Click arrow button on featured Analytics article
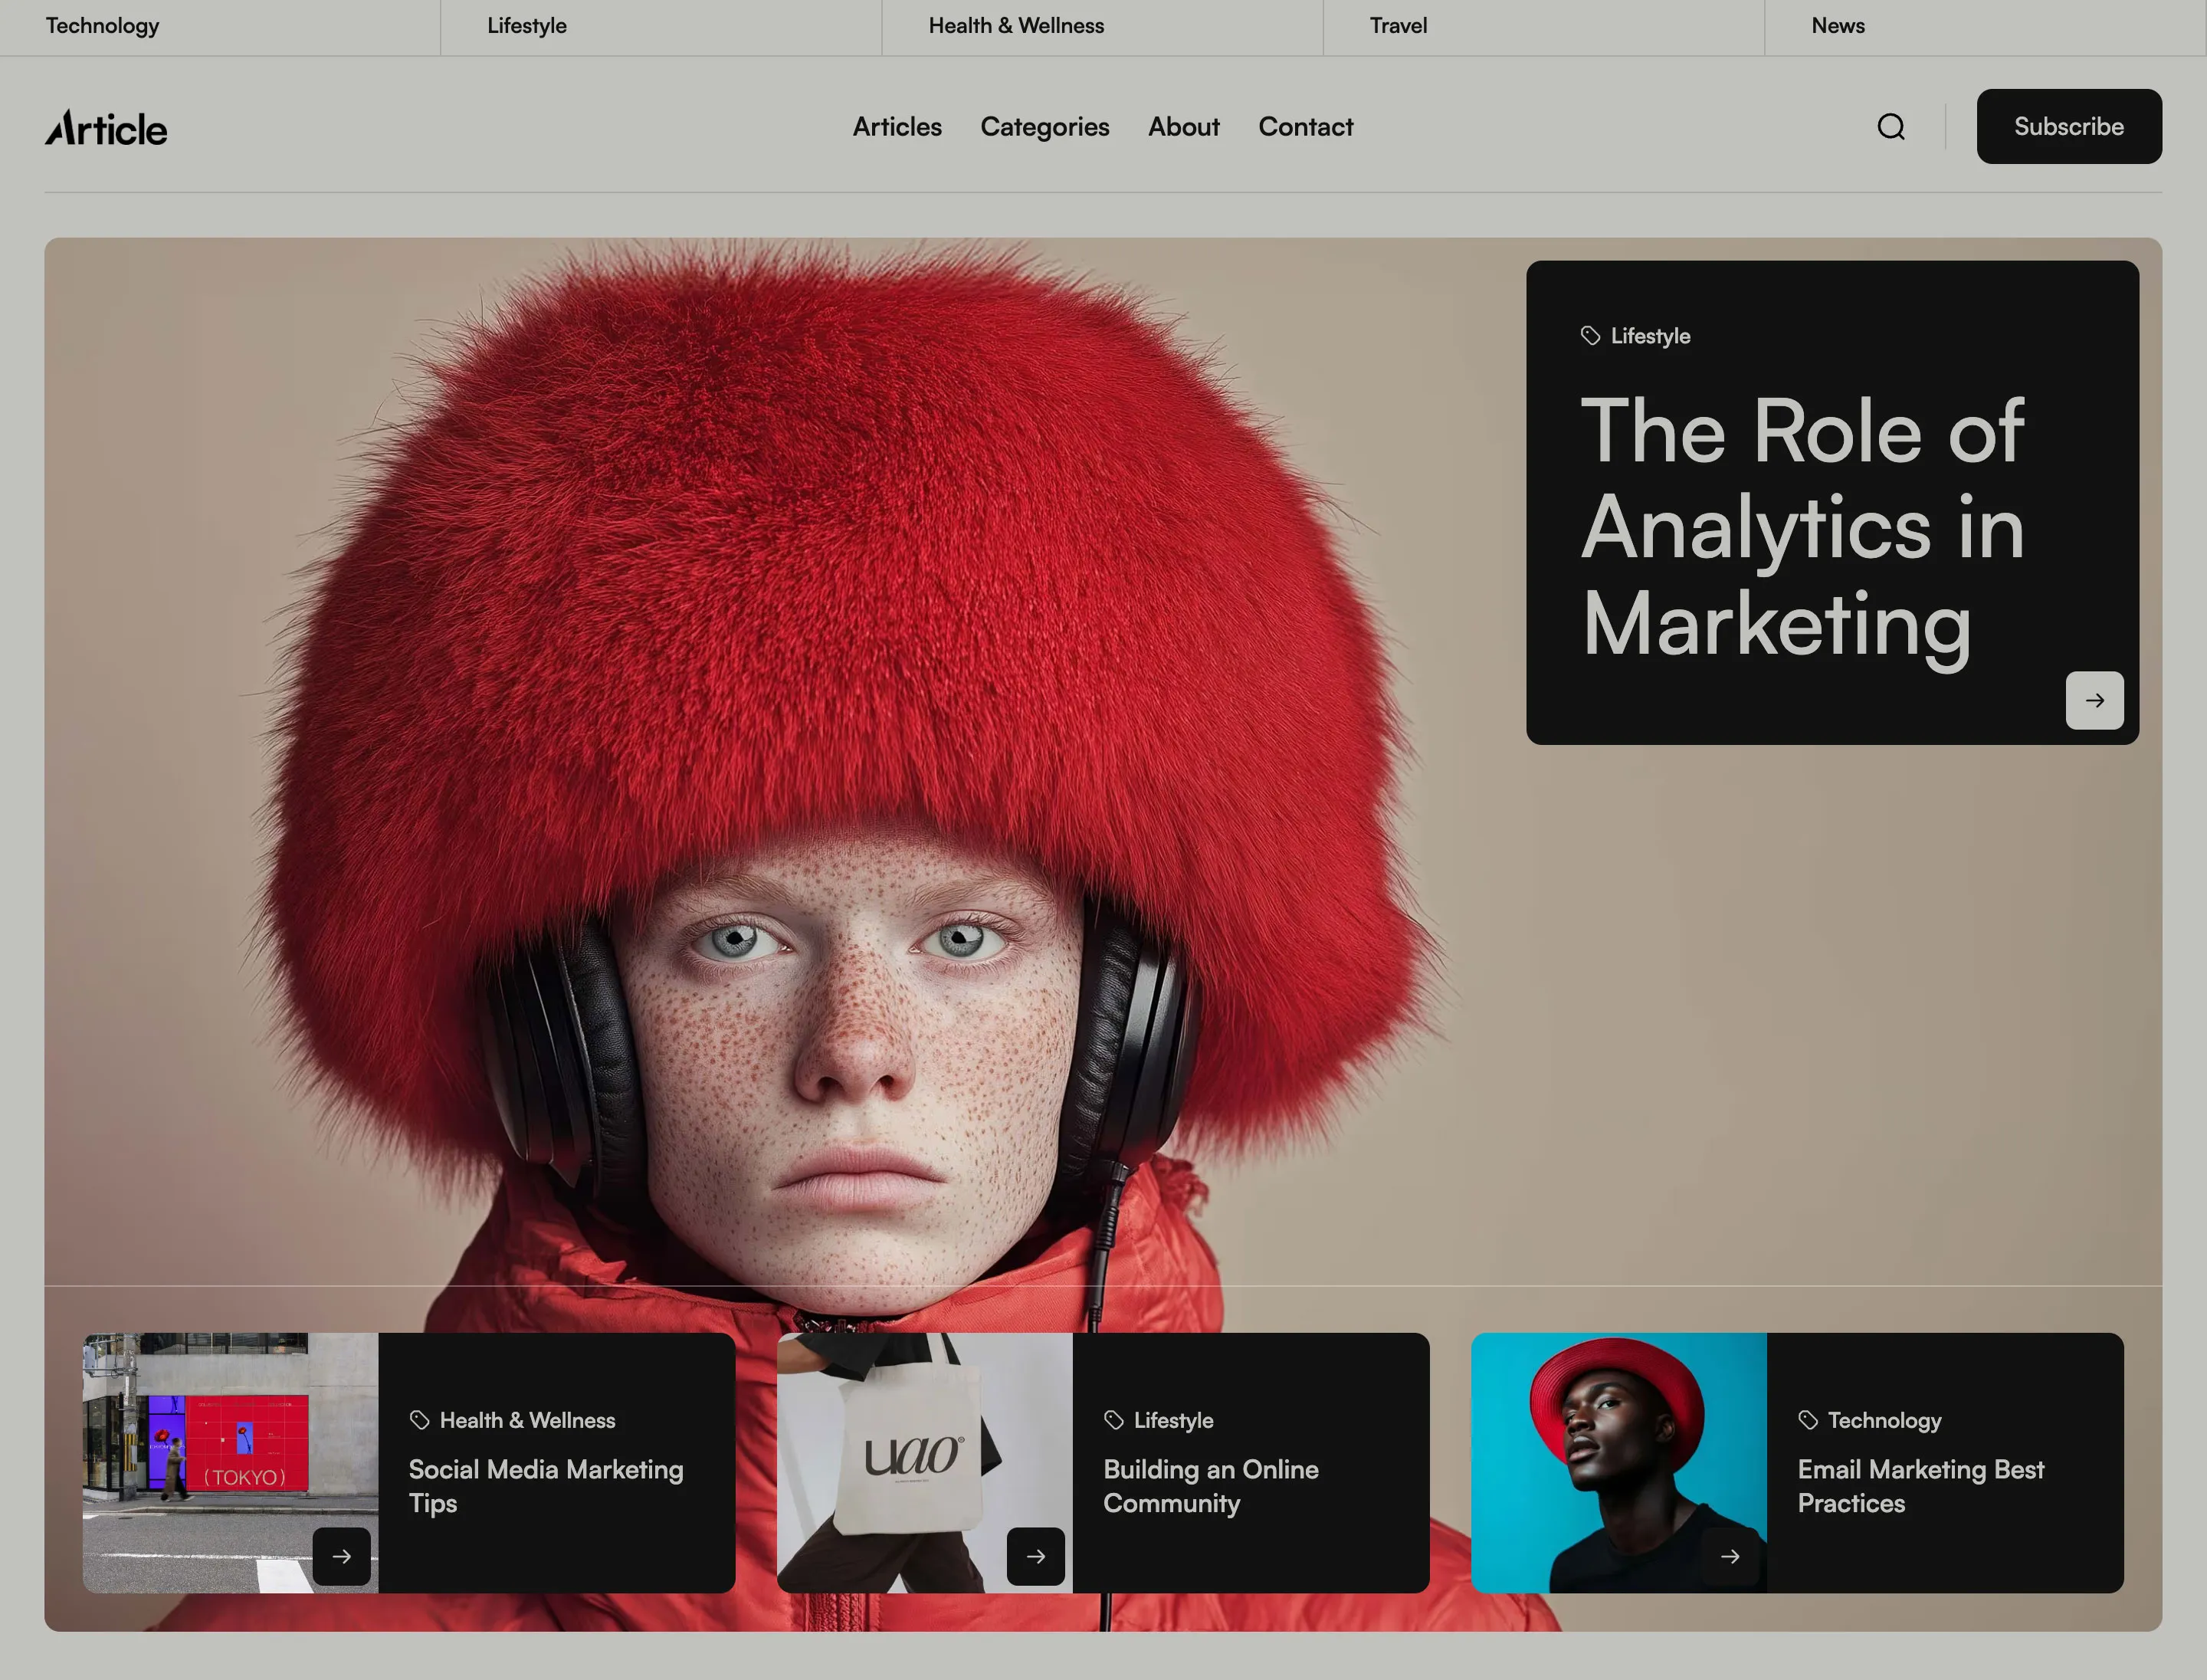 coord(2094,700)
